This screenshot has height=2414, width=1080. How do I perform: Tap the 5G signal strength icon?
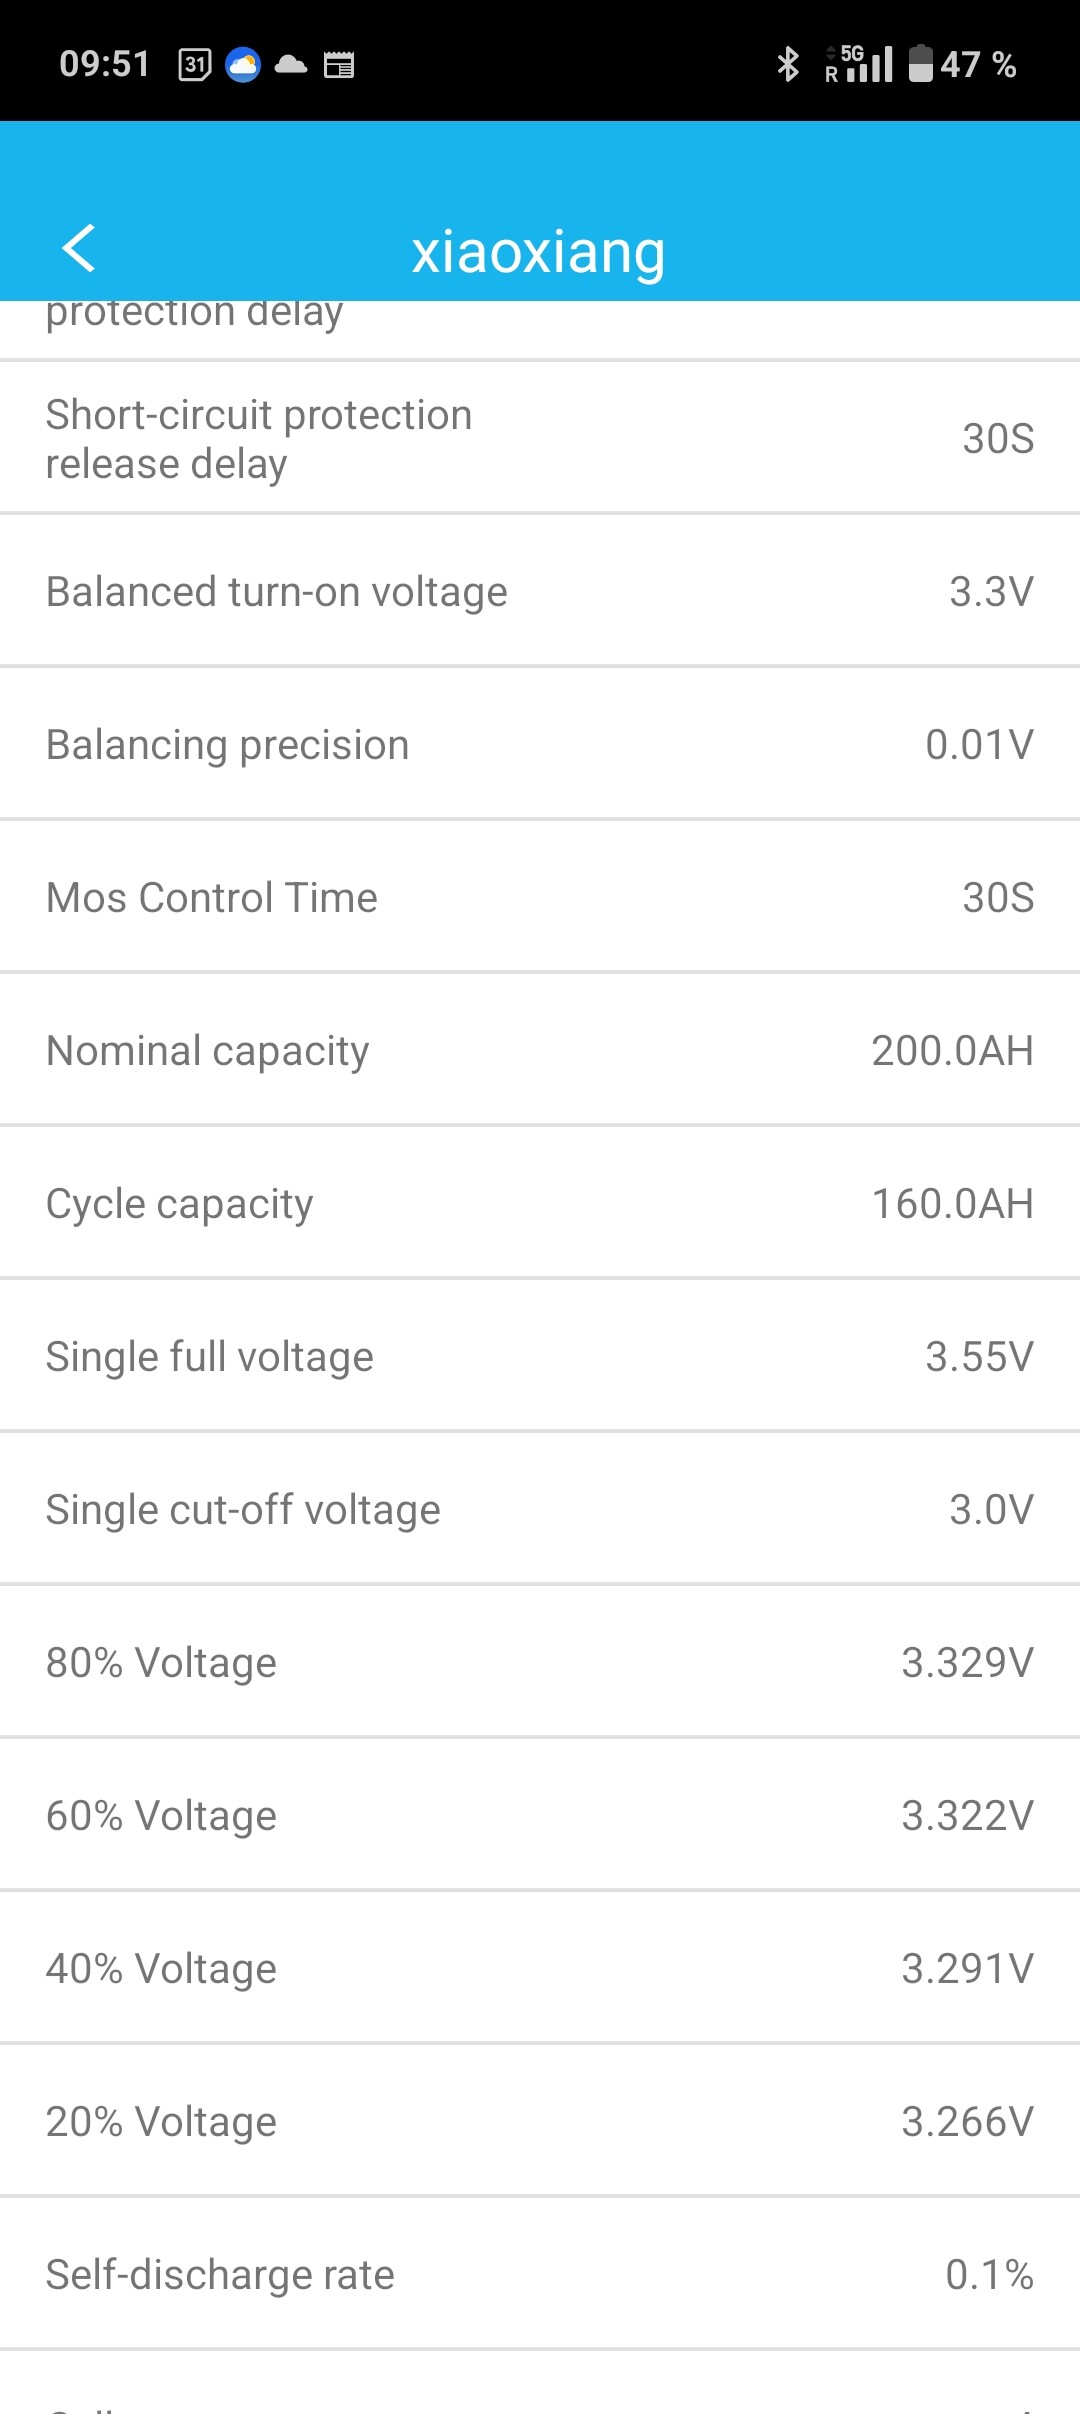click(x=860, y=65)
